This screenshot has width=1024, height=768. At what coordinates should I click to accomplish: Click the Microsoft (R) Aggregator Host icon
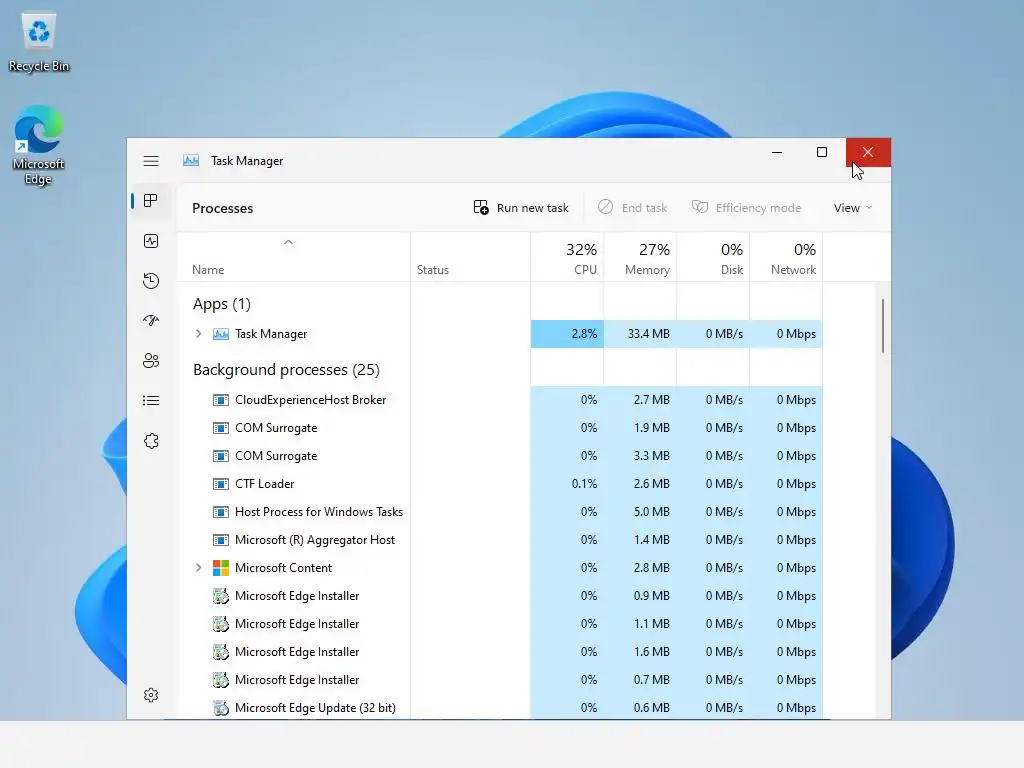221,540
